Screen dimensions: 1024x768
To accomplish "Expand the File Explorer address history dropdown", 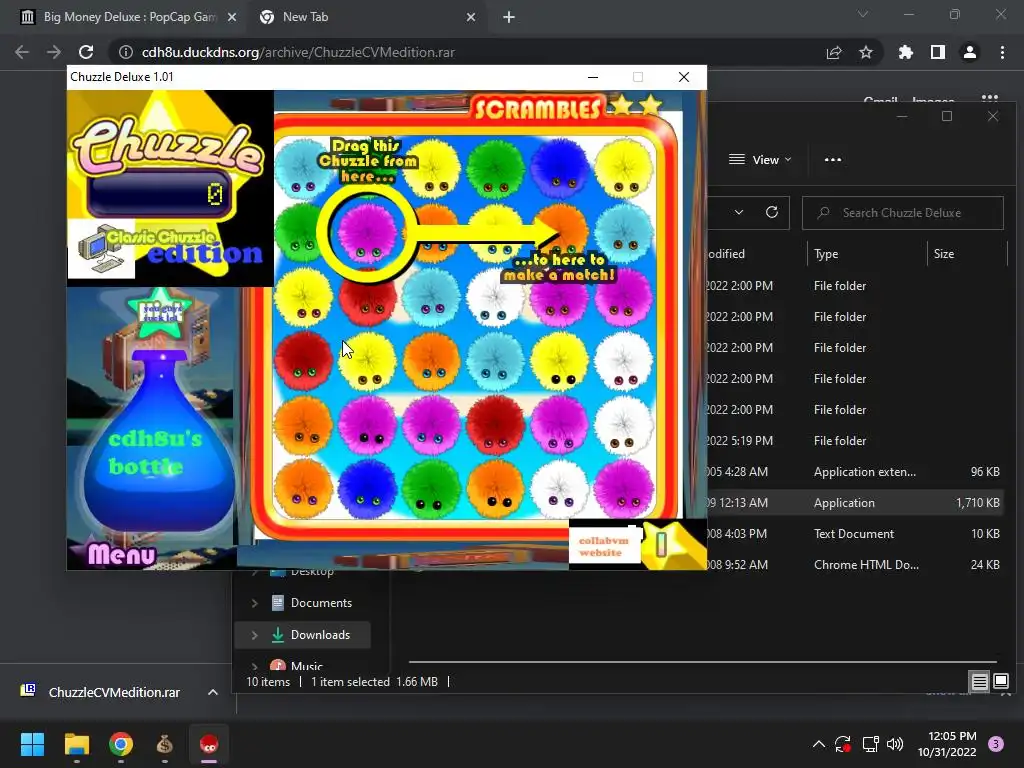I will pyautogui.click(x=739, y=212).
